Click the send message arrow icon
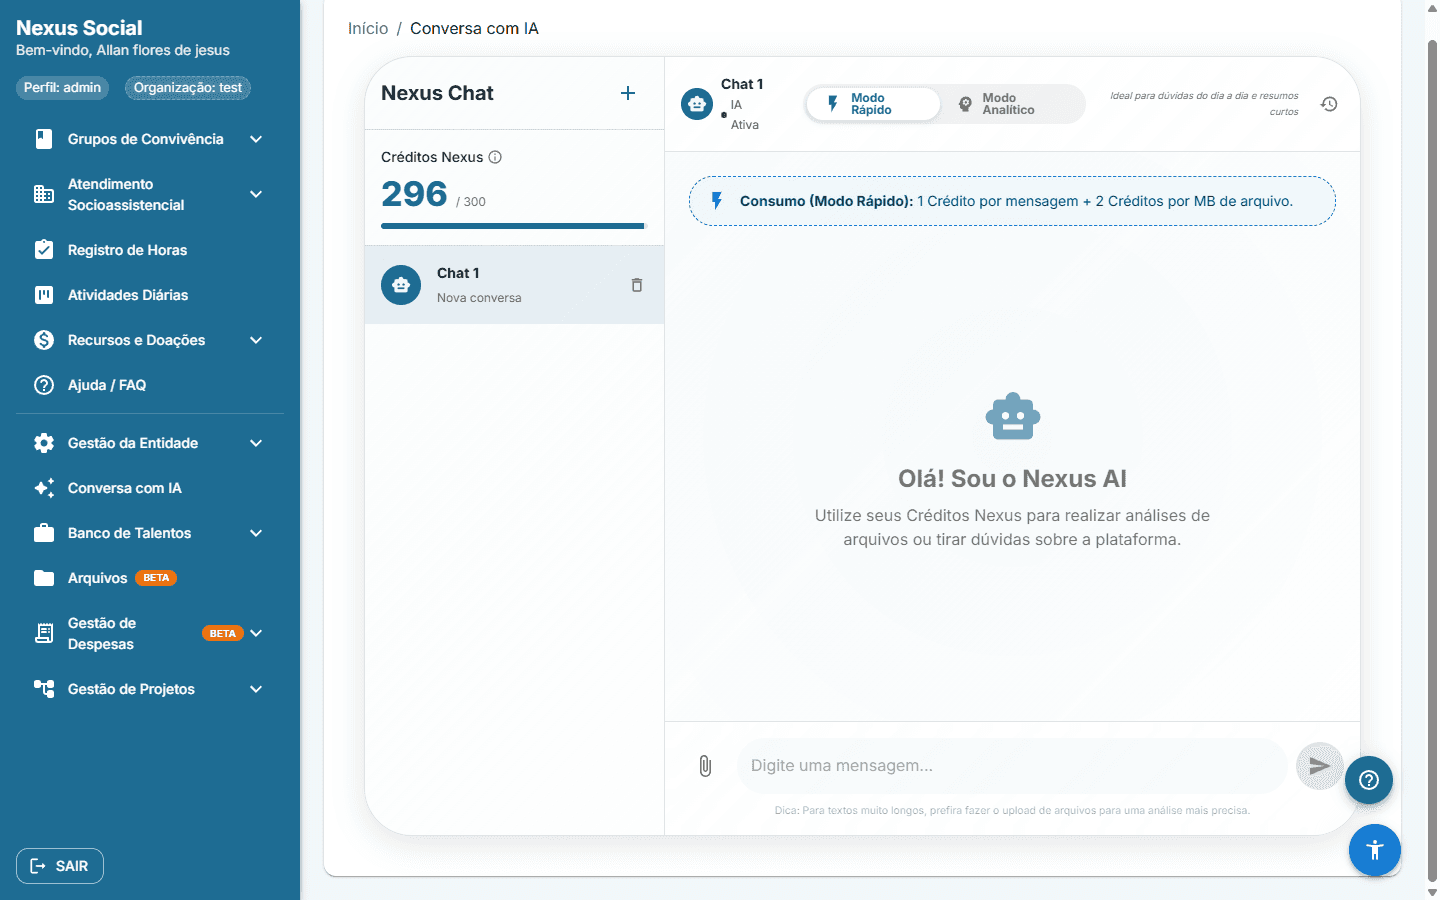This screenshot has width=1440, height=900. [x=1320, y=766]
